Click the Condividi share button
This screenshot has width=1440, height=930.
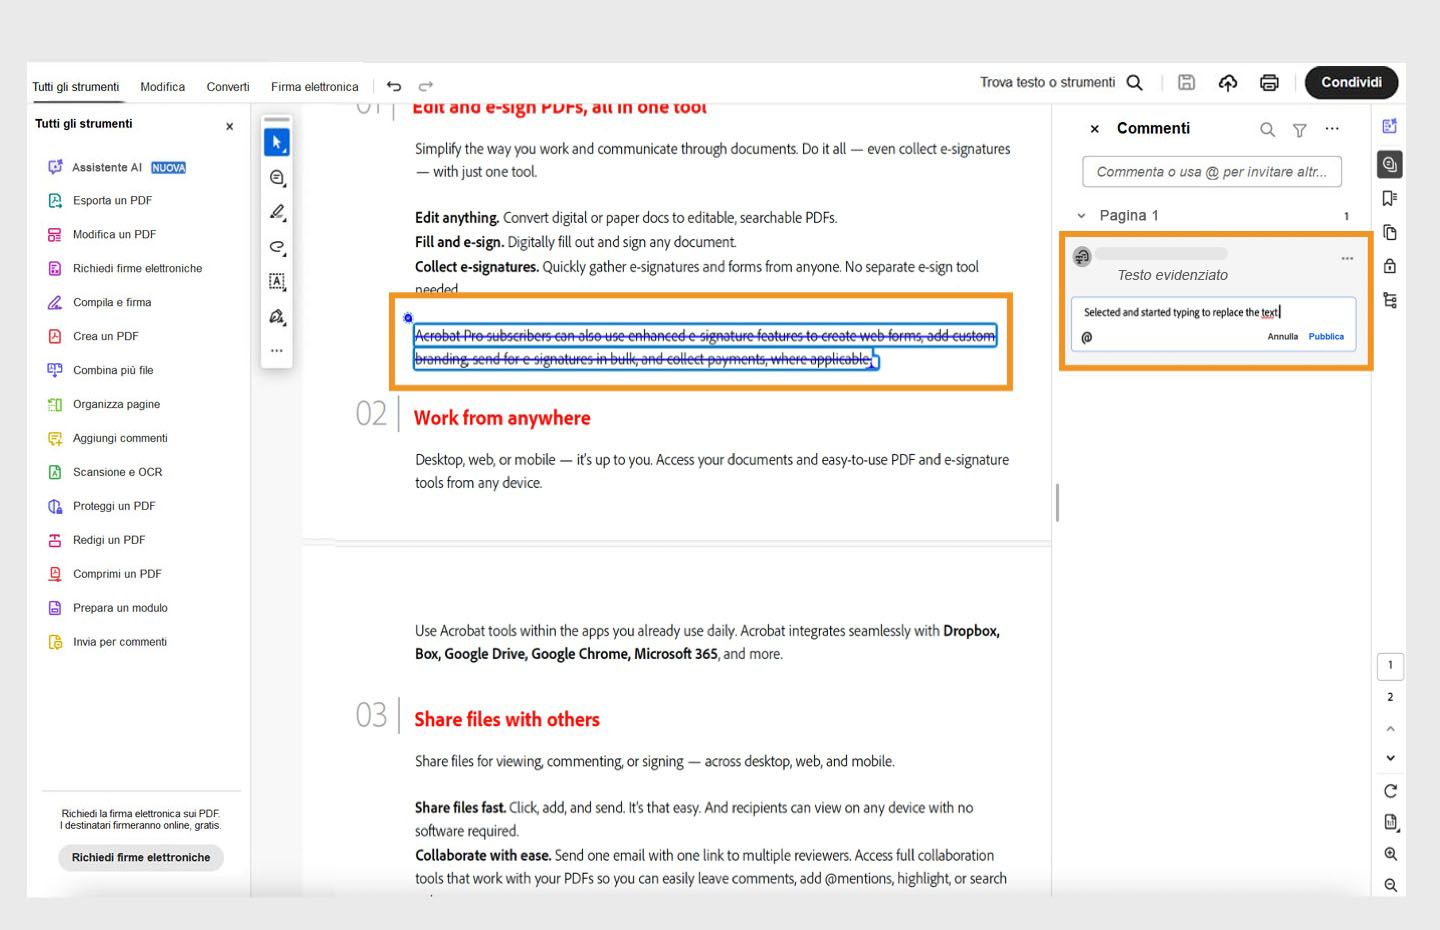pos(1352,82)
